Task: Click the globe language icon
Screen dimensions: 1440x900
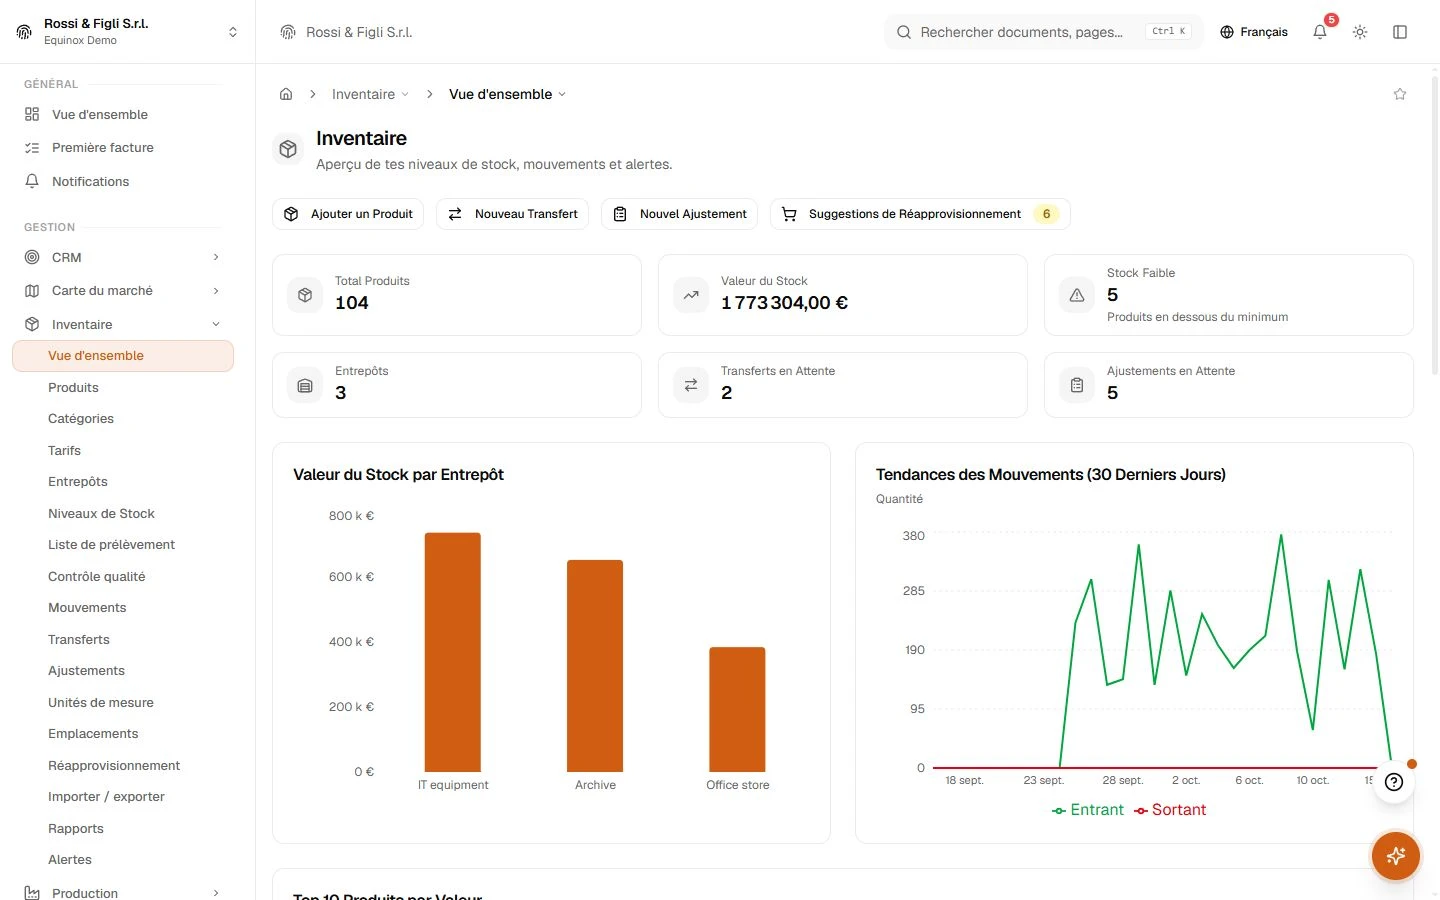Action: pyautogui.click(x=1227, y=32)
